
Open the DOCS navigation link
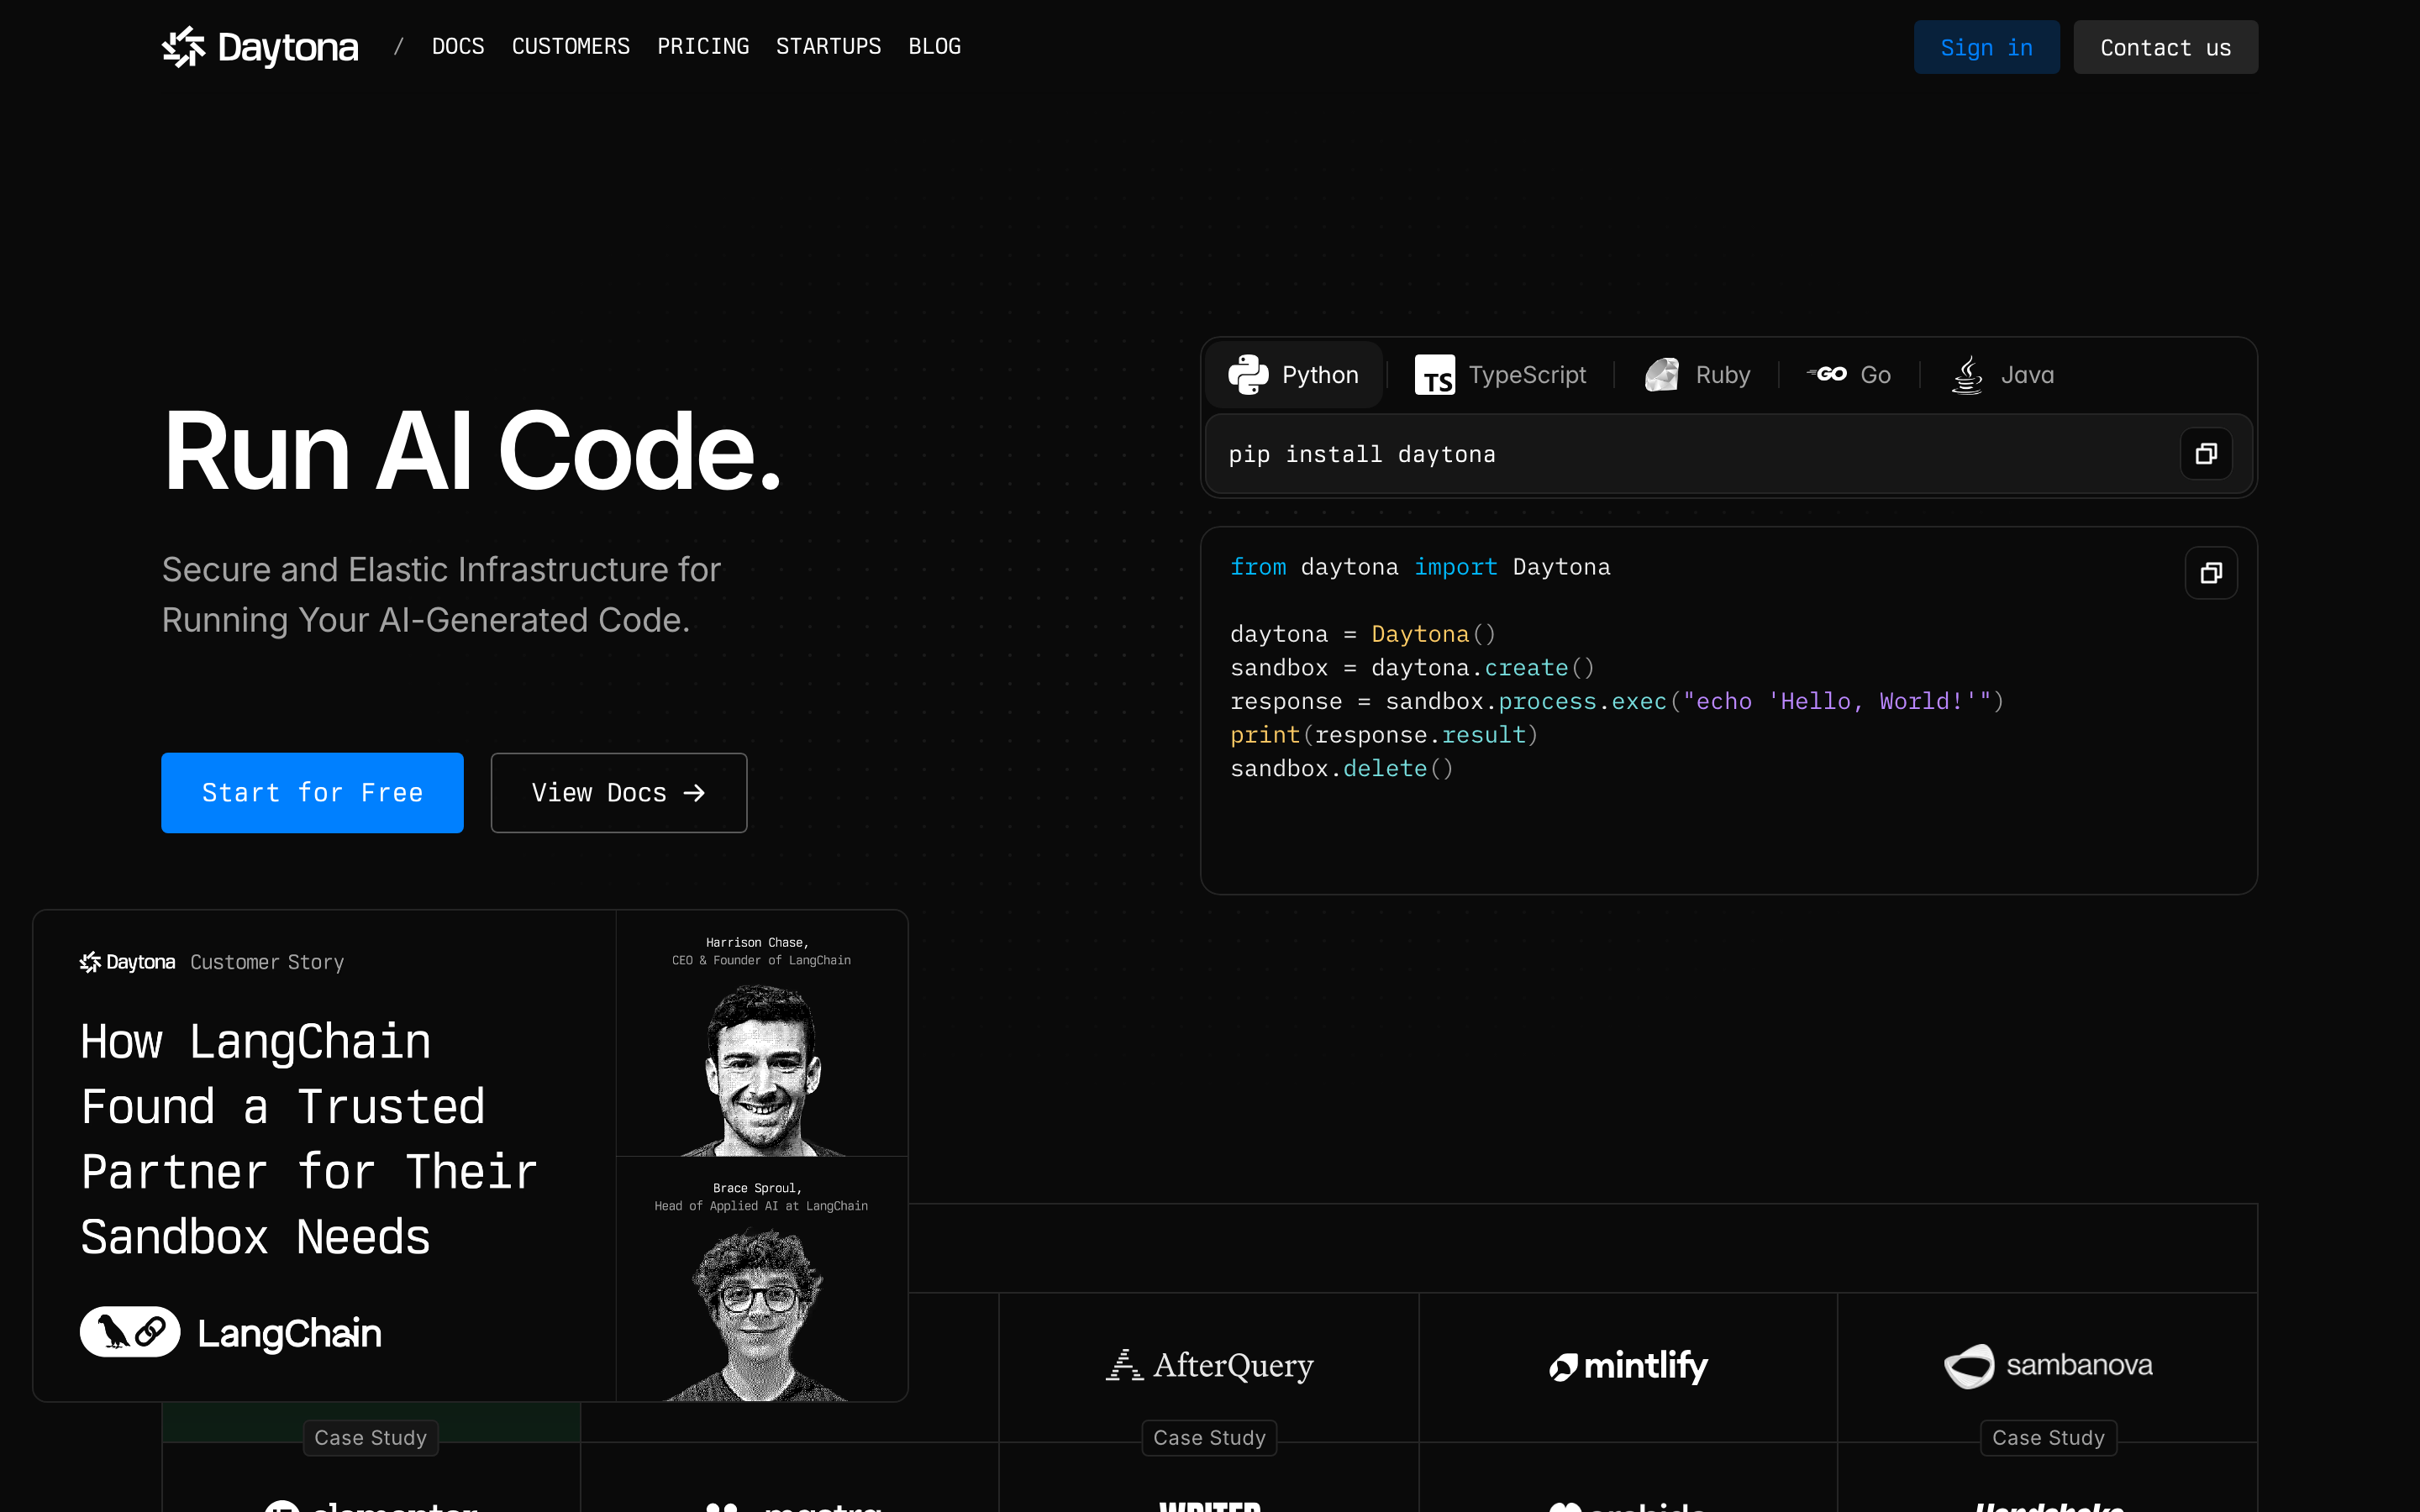(x=458, y=47)
